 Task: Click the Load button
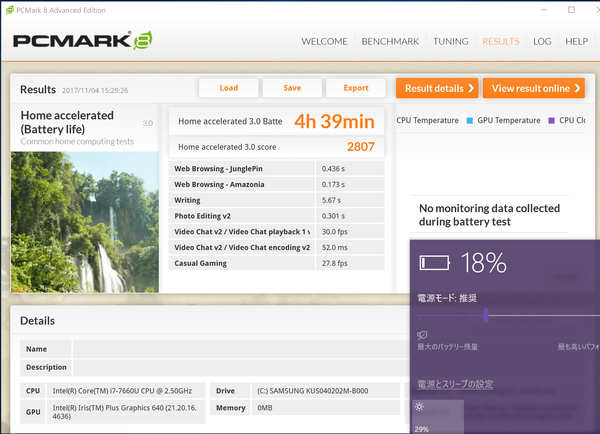[228, 88]
